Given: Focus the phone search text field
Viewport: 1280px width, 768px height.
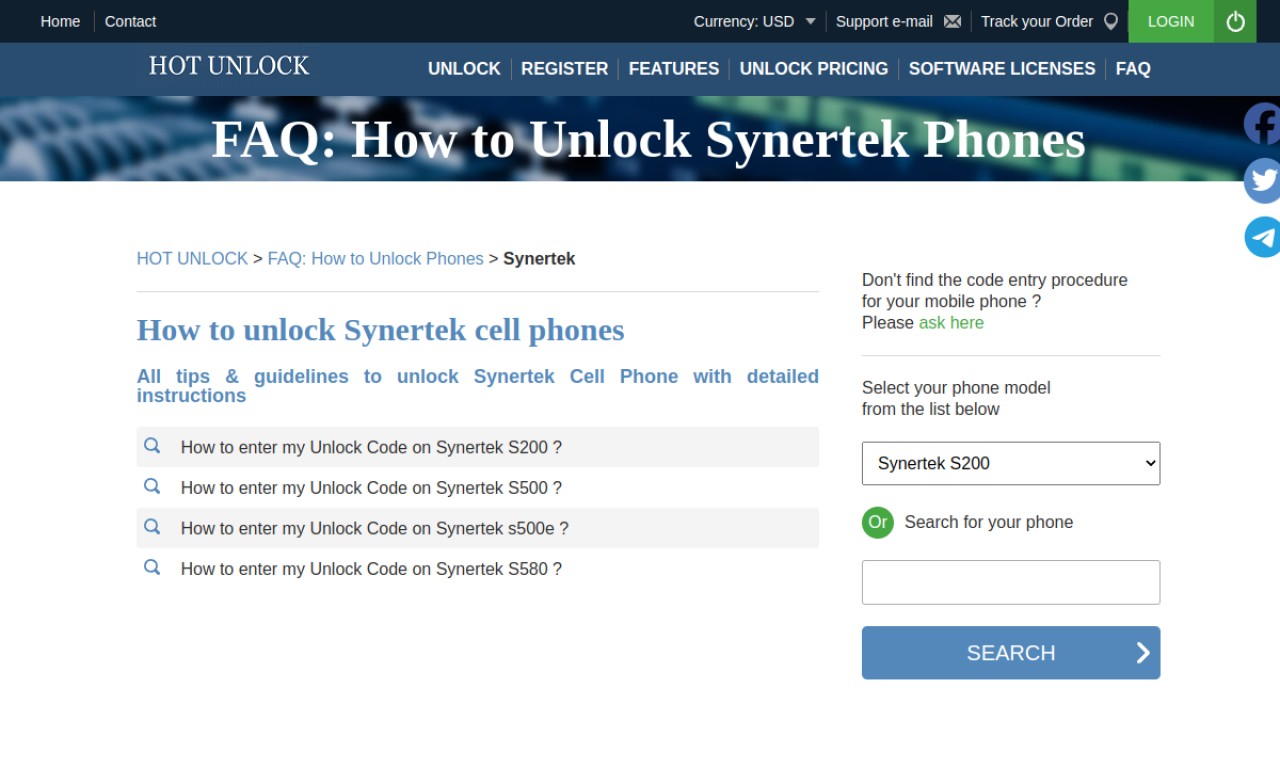Looking at the screenshot, I should [1011, 582].
